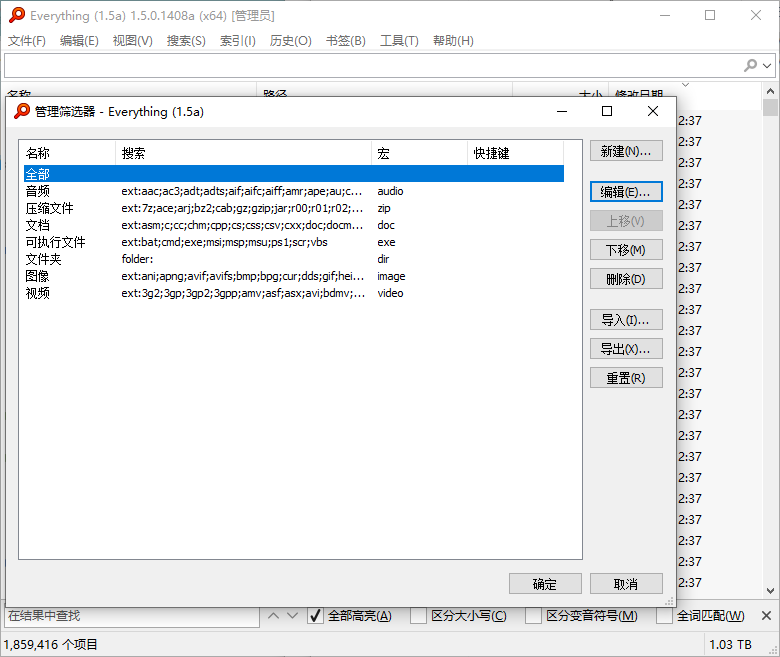Open the 历史(O) menu
The width and height of the screenshot is (780, 657).
point(291,41)
